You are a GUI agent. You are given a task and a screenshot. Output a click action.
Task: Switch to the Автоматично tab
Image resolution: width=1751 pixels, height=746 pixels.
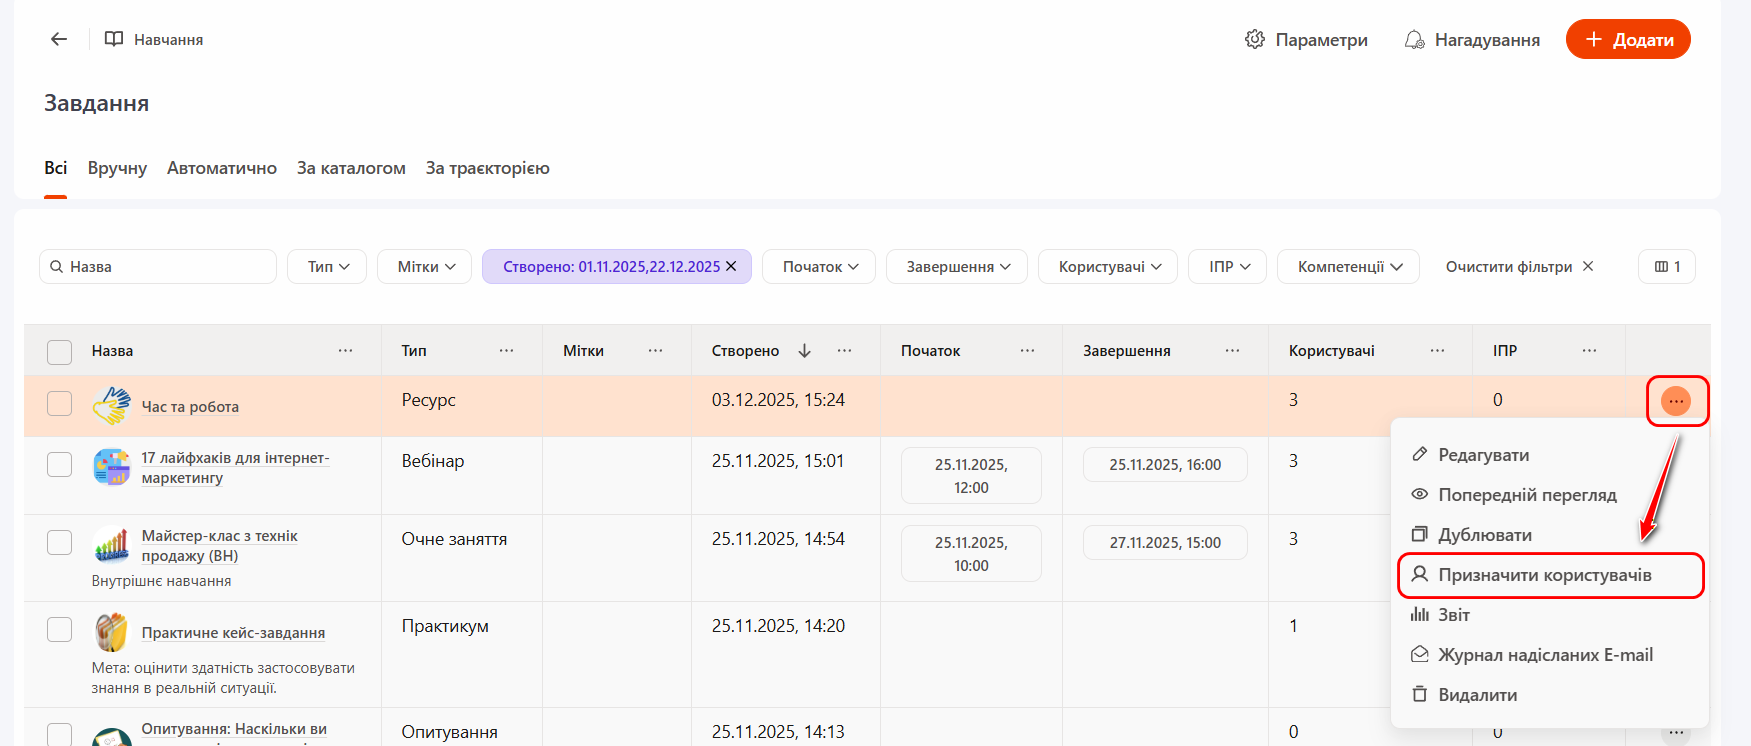tap(221, 168)
